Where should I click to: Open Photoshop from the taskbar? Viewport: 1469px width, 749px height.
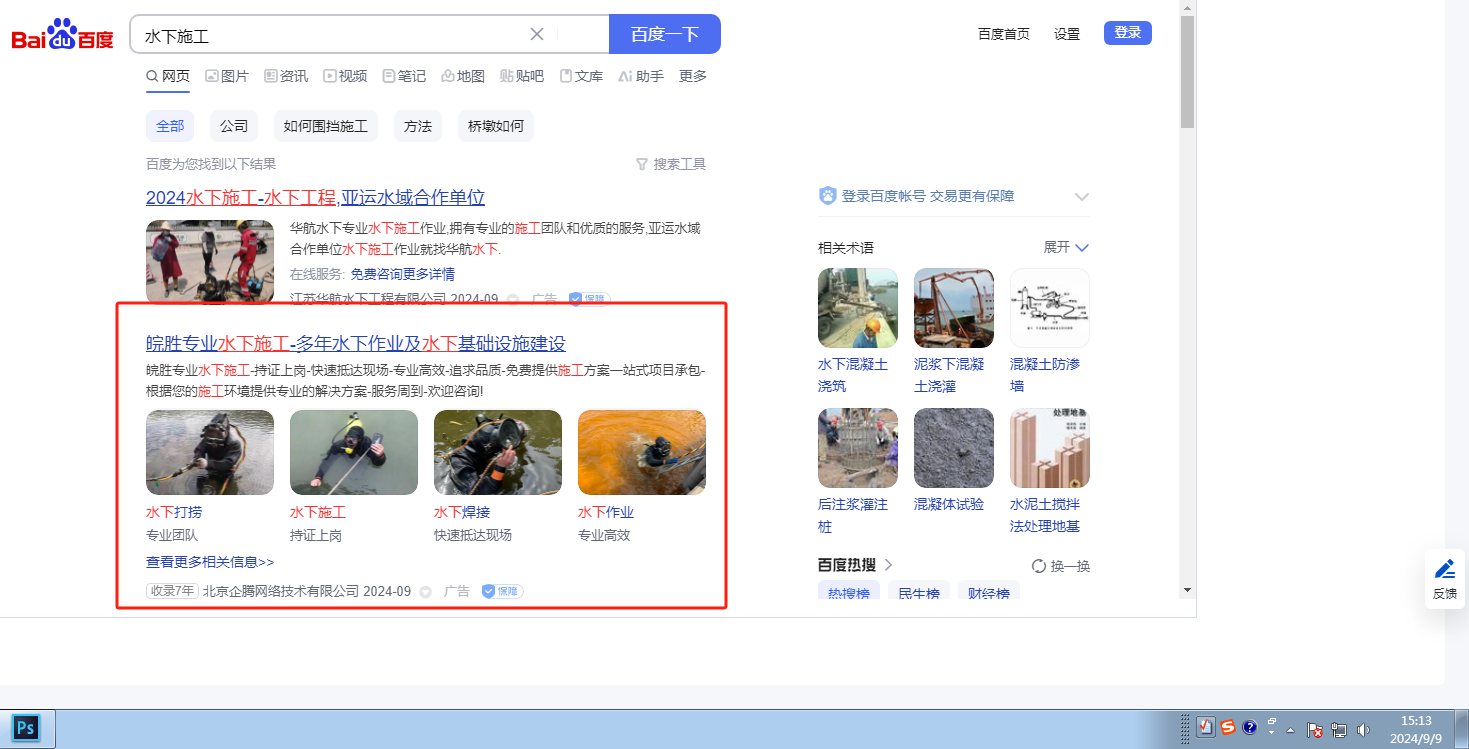tap(27, 727)
